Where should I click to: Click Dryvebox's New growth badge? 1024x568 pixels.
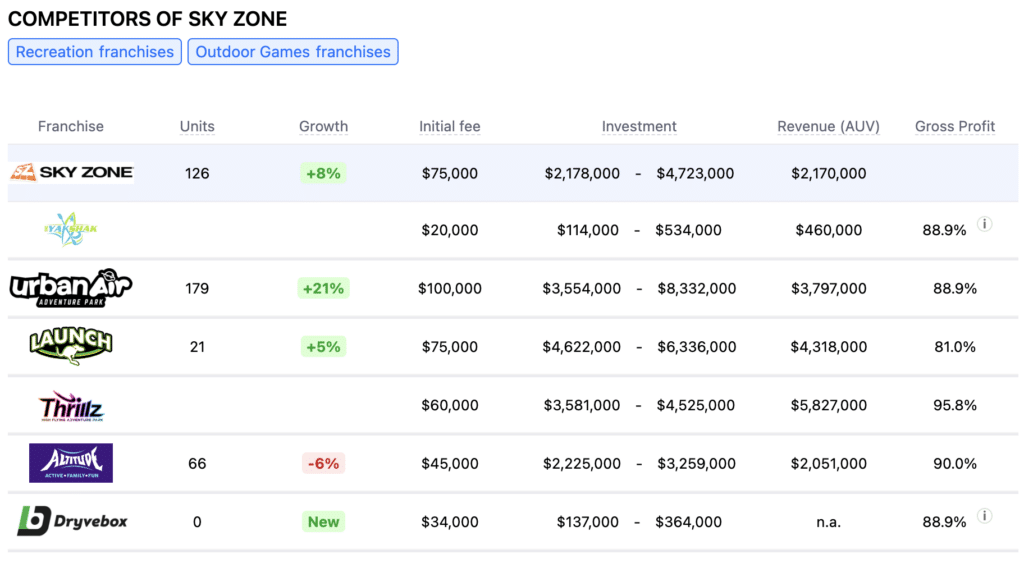[323, 522]
